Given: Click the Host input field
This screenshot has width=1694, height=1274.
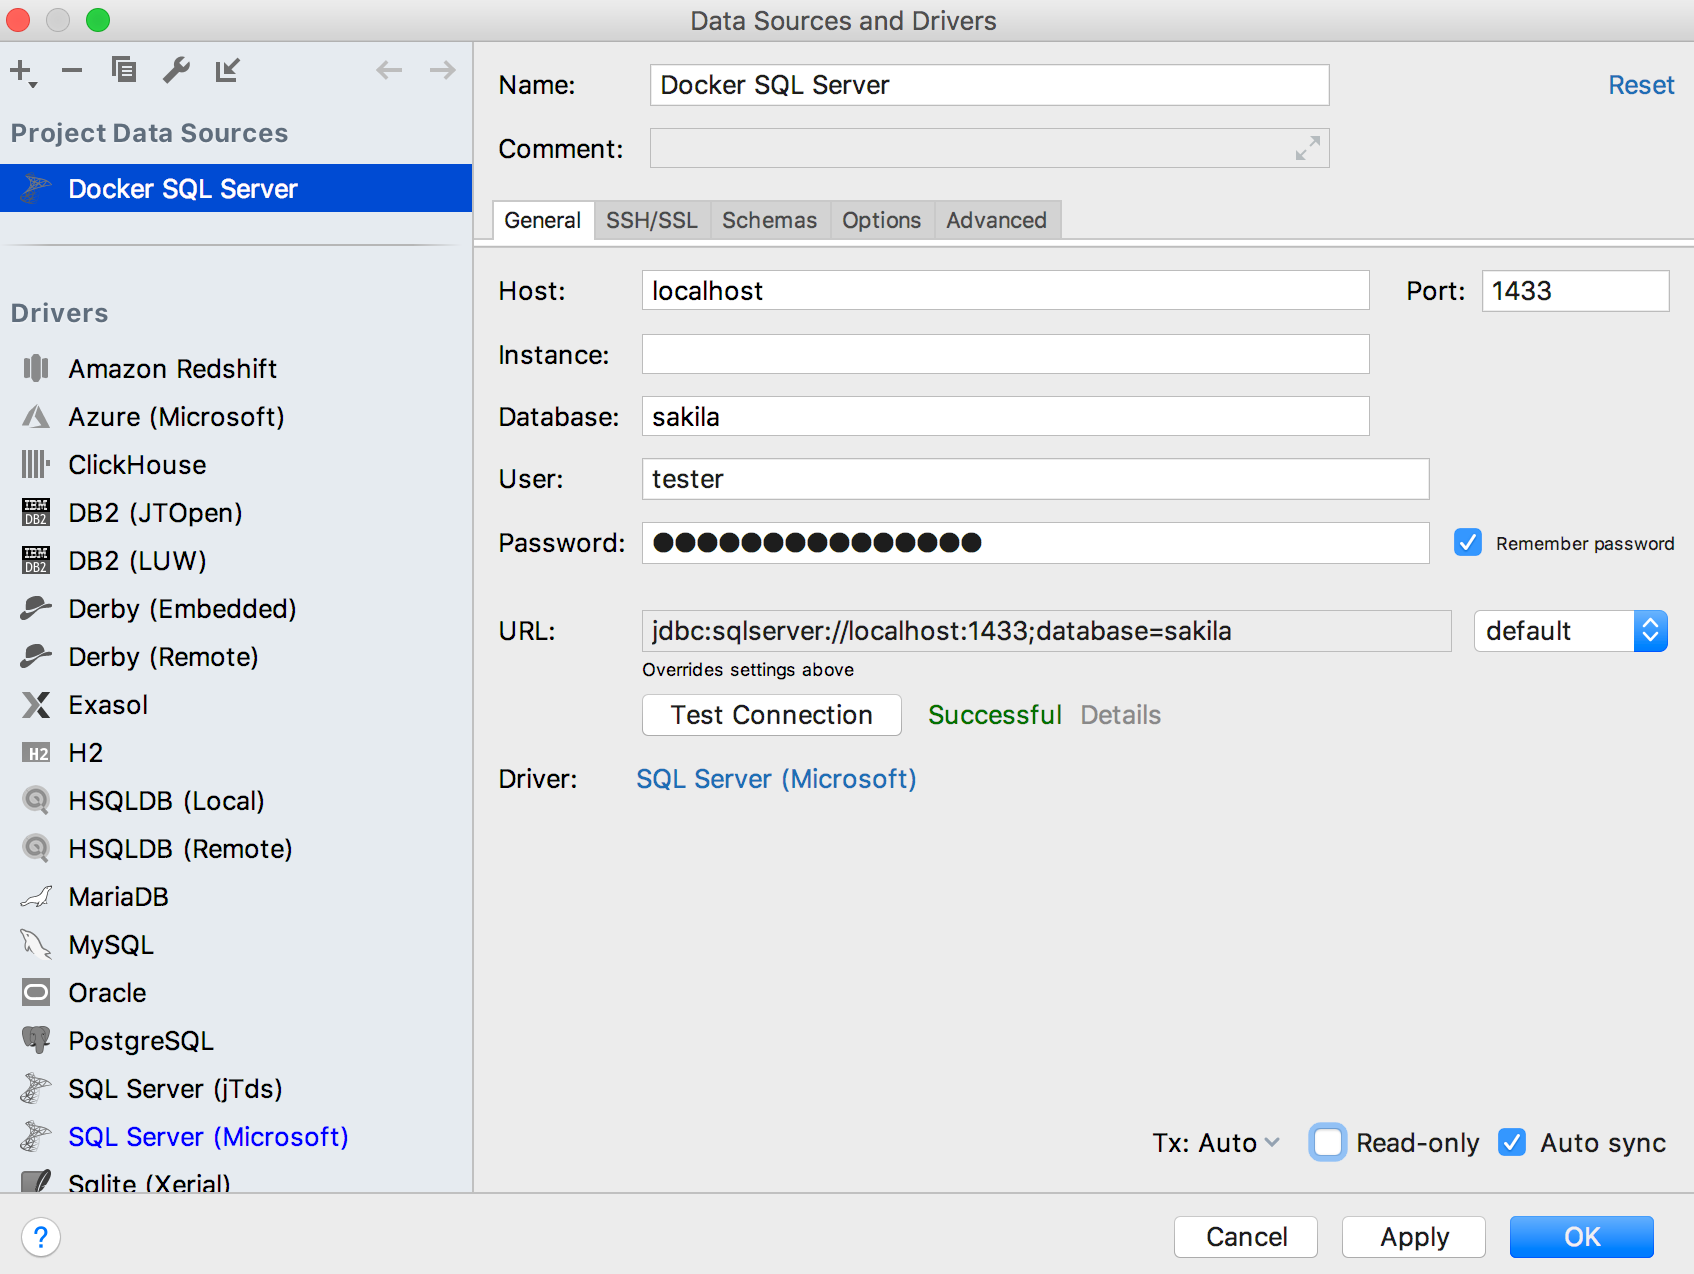Looking at the screenshot, I should tap(1005, 290).
